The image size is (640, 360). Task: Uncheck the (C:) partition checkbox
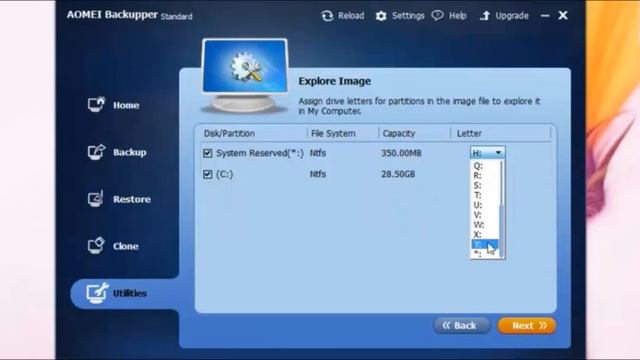(207, 174)
